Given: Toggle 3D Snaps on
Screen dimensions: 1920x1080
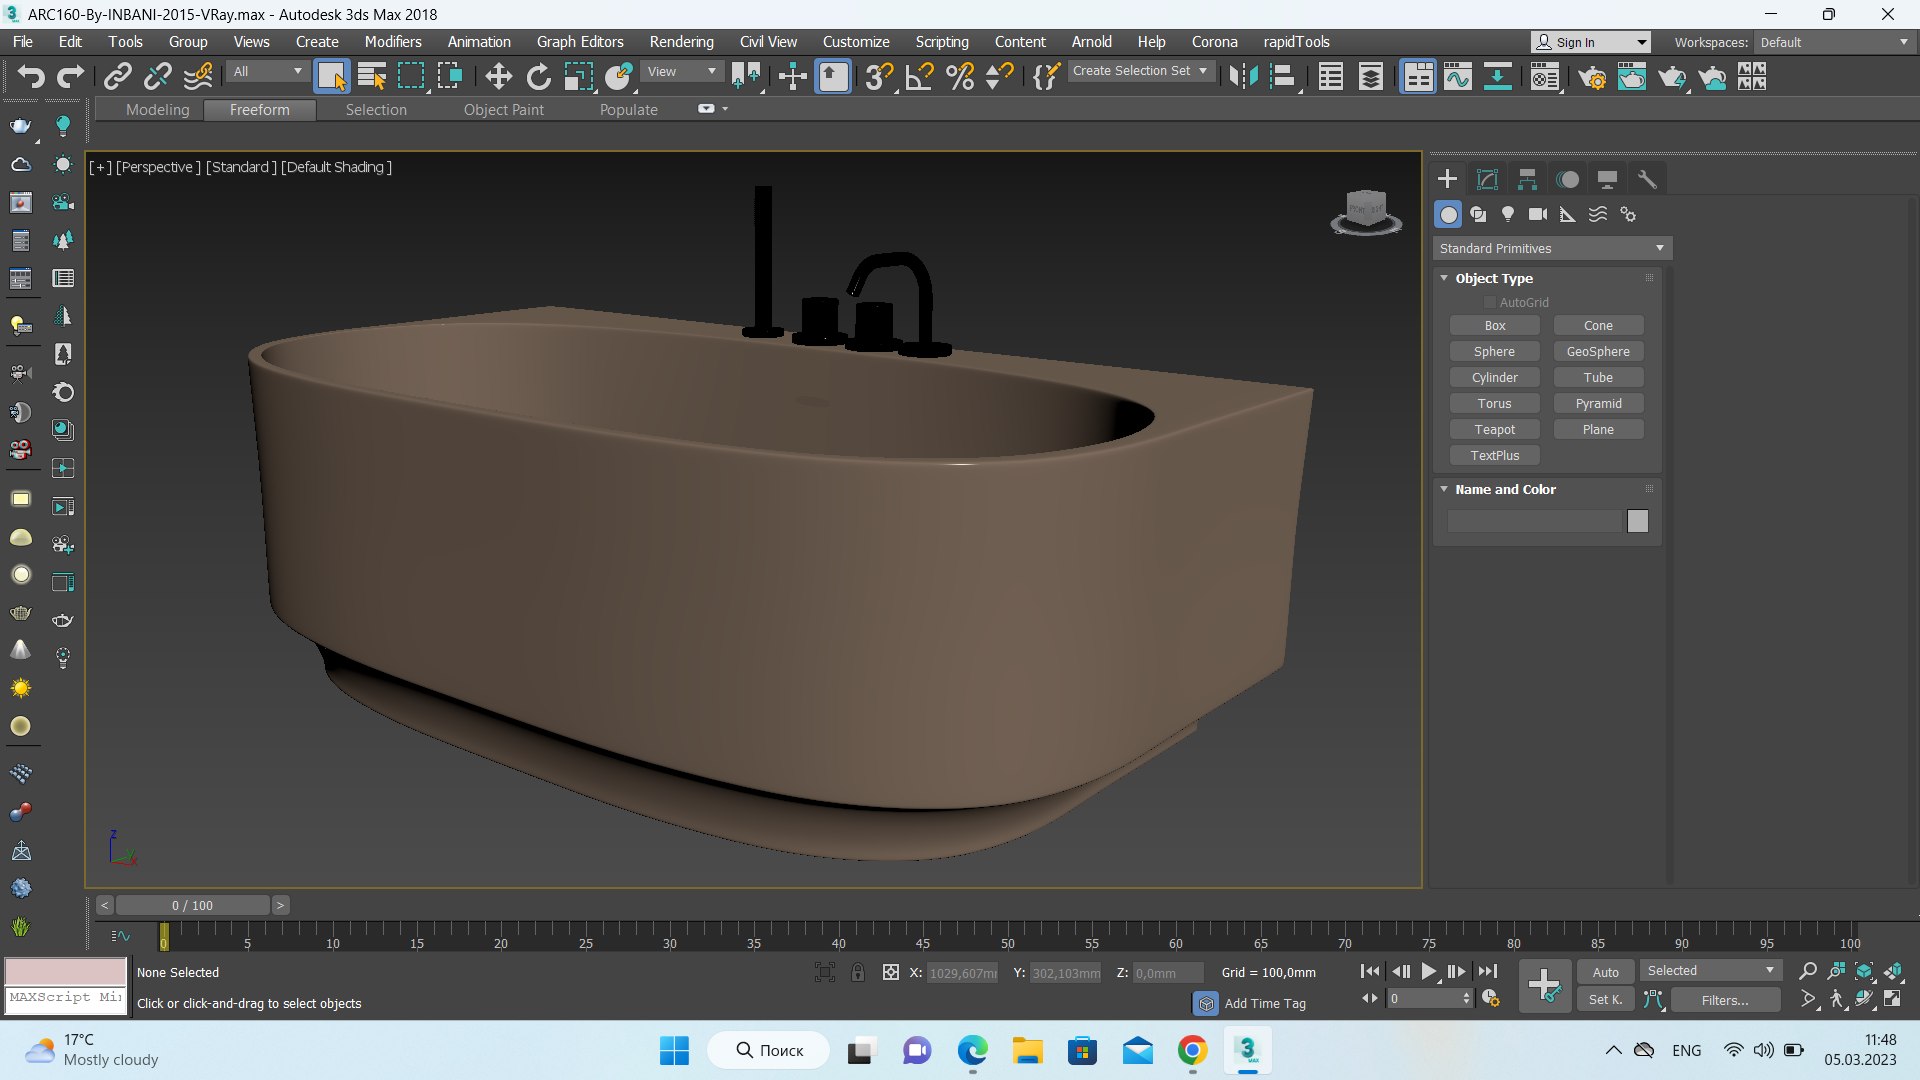Looking at the screenshot, I should click(x=879, y=76).
